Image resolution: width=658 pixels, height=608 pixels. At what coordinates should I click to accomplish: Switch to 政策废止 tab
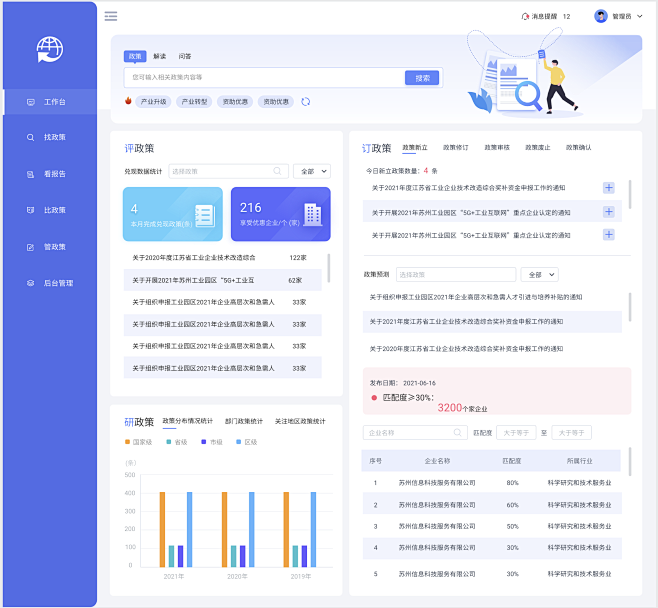click(x=538, y=148)
